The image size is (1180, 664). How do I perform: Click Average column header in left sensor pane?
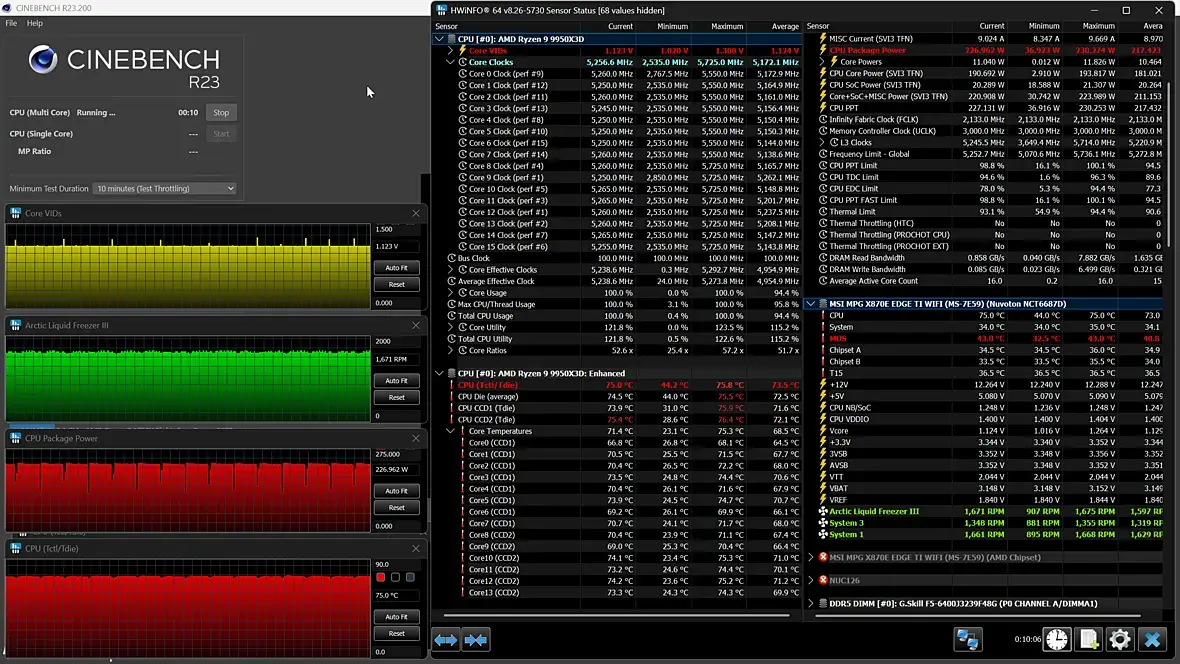tap(785, 26)
